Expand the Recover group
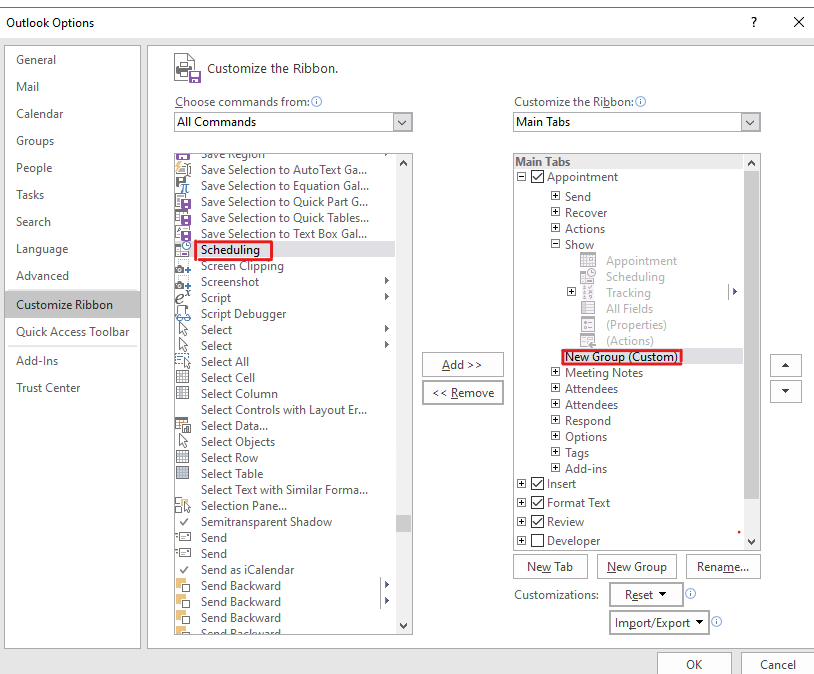814x674 pixels. [555, 212]
